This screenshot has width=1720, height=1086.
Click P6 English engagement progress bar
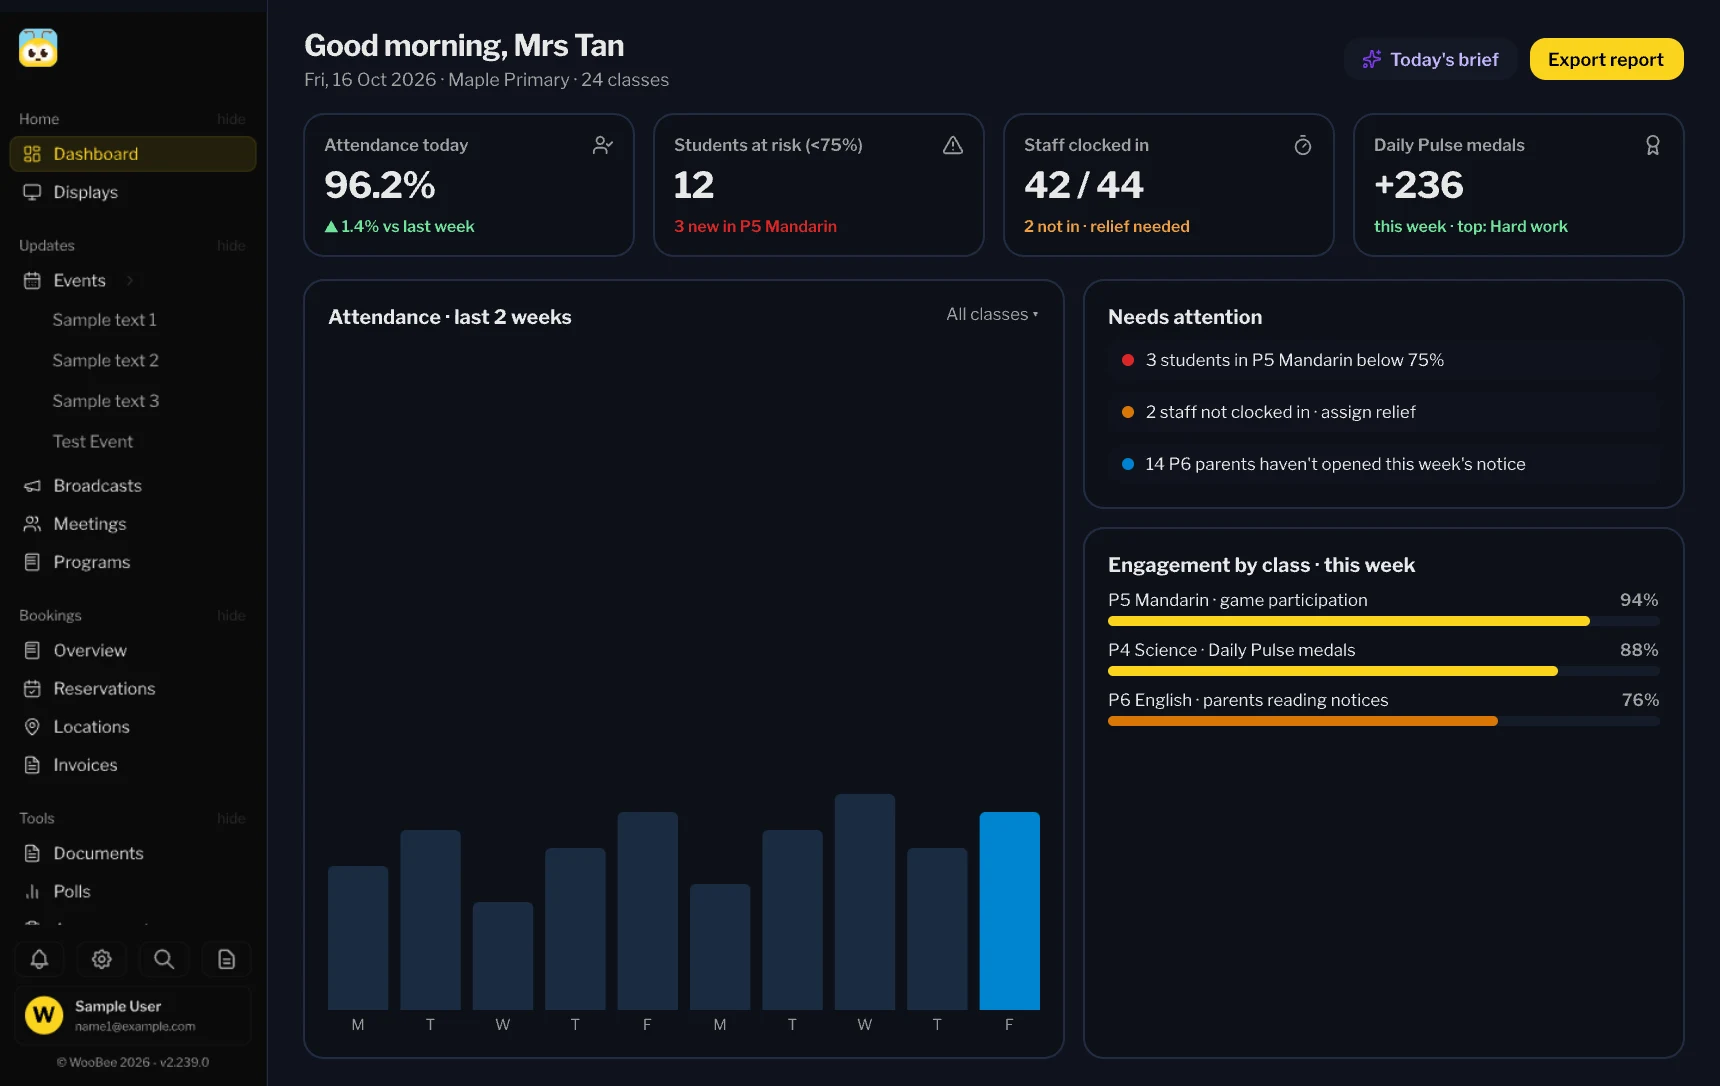tap(1384, 721)
